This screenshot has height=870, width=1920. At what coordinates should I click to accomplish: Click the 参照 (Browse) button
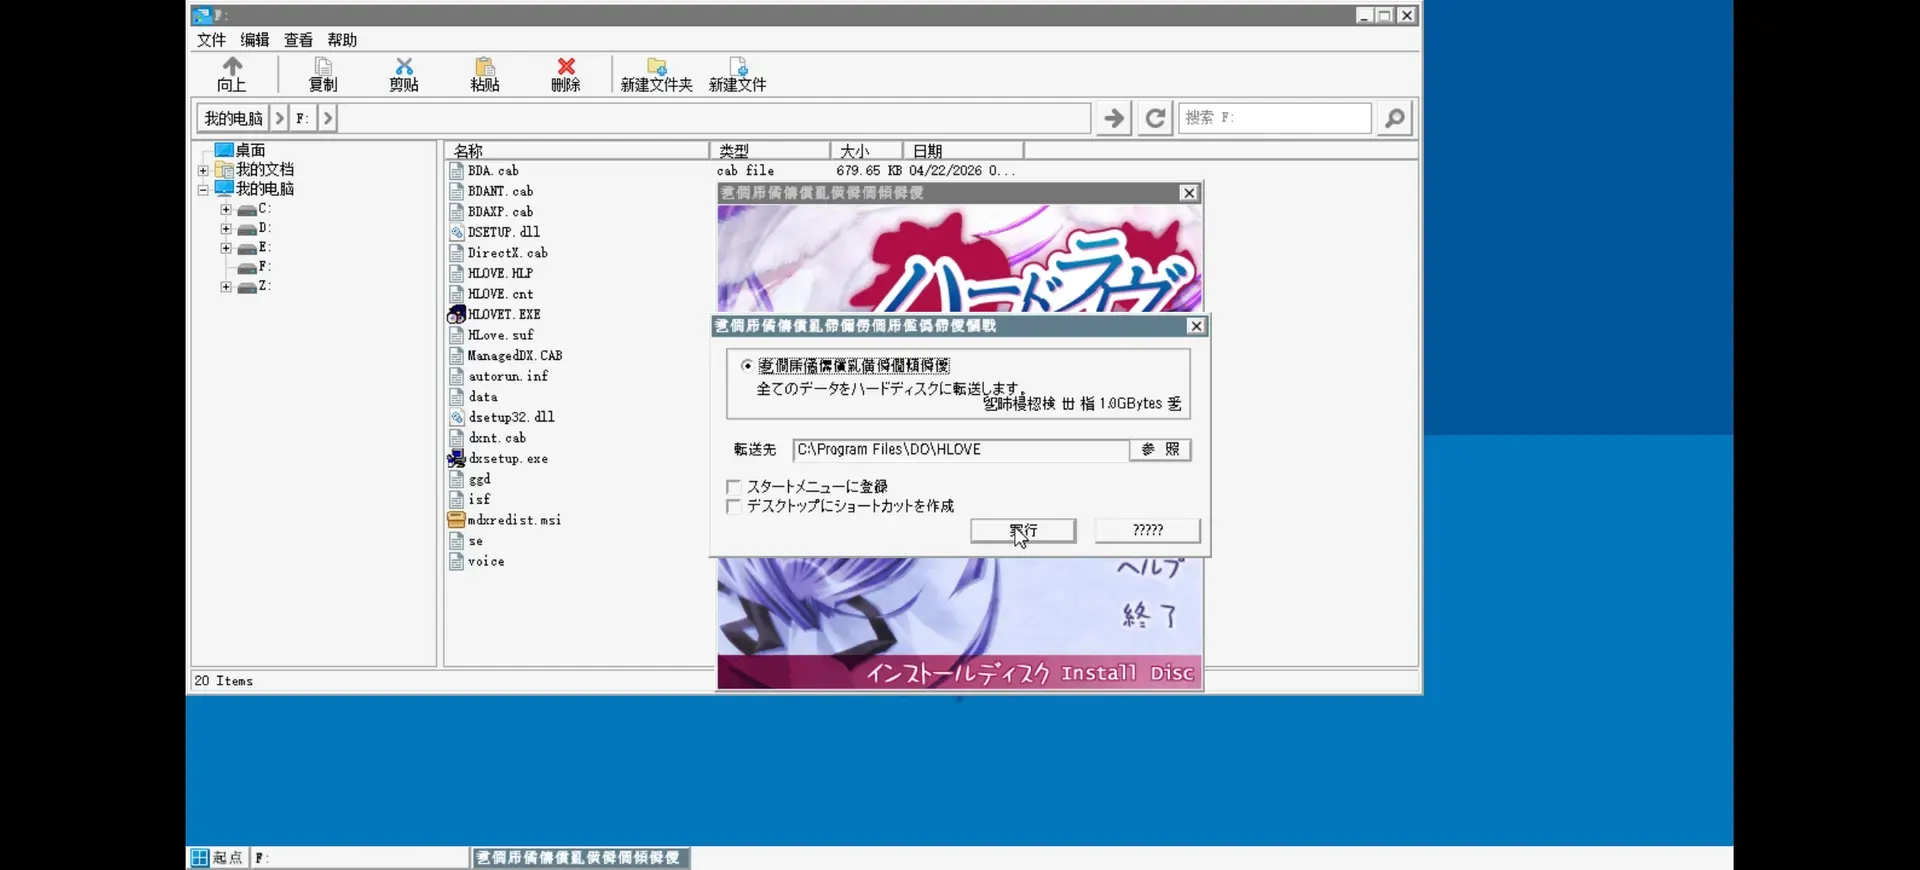[1160, 450]
